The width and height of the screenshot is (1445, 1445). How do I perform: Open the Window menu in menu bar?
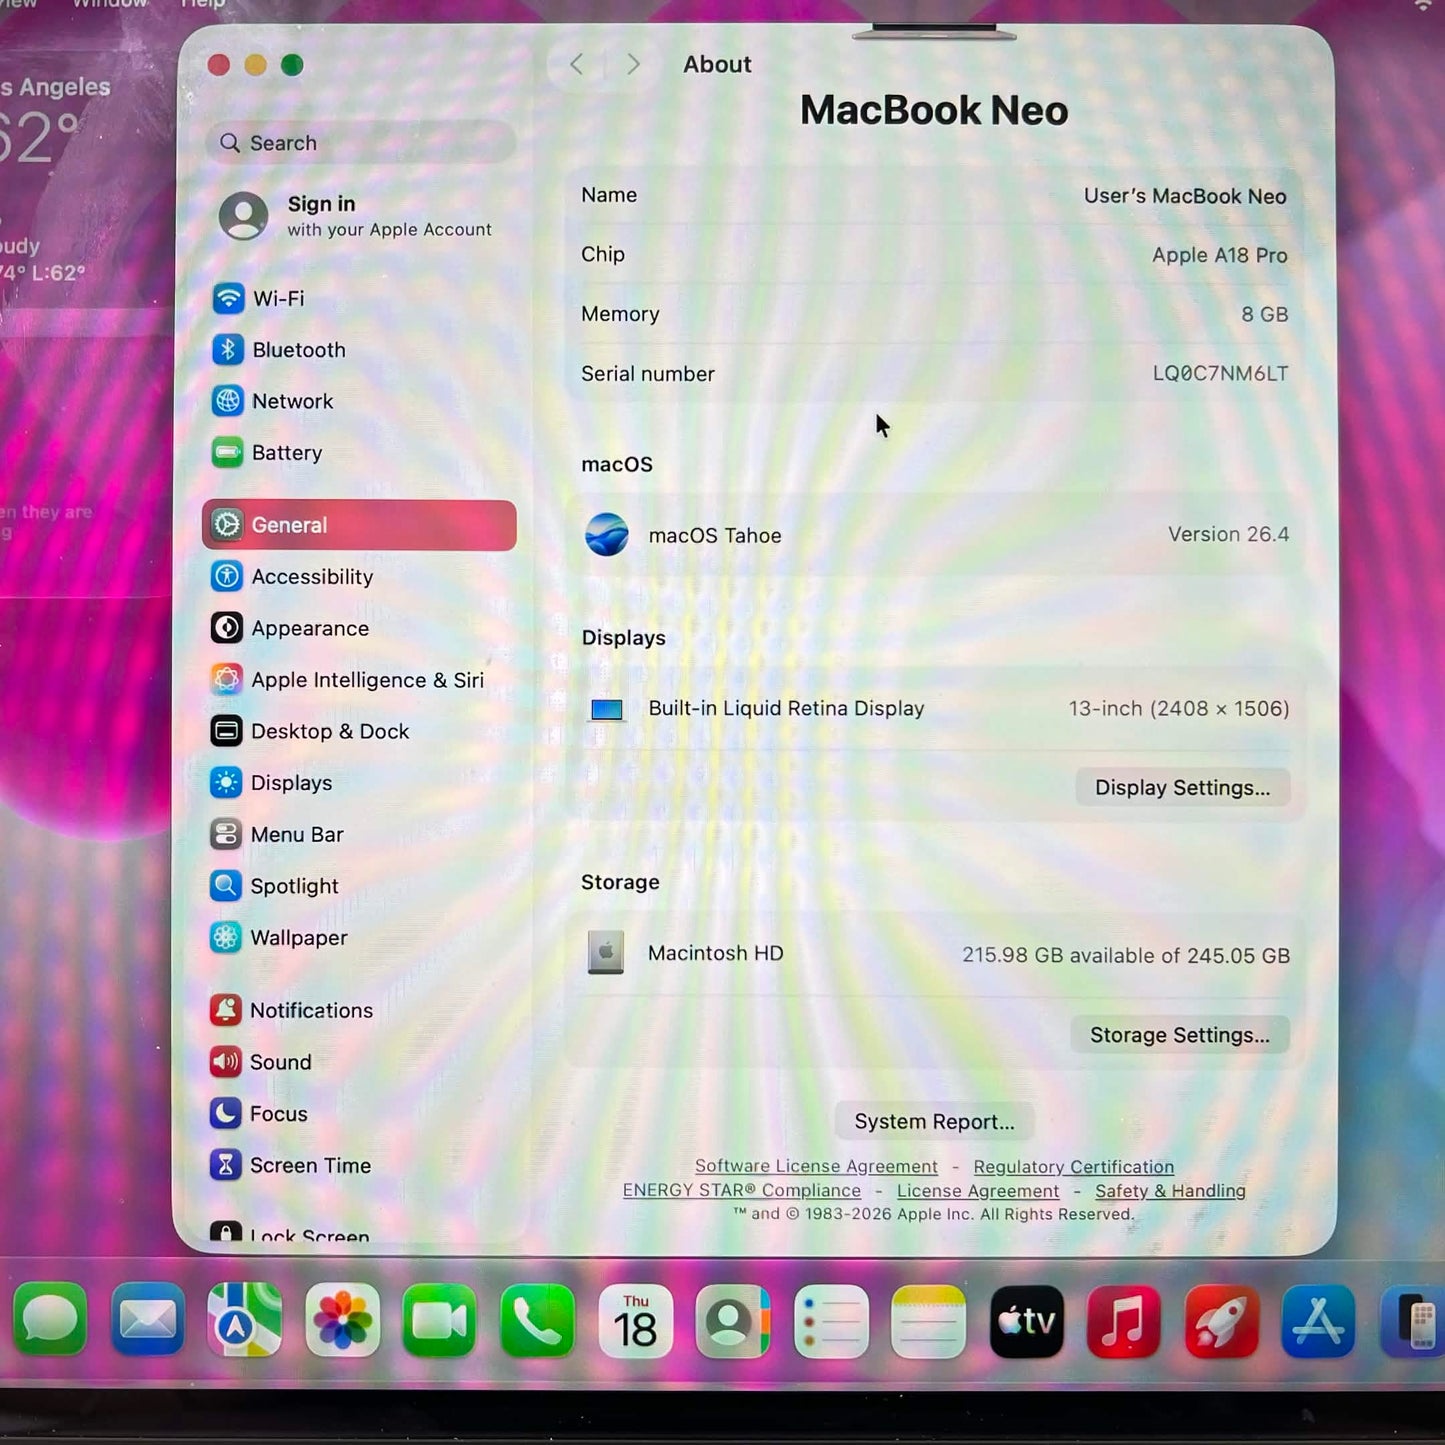(x=110, y=4)
